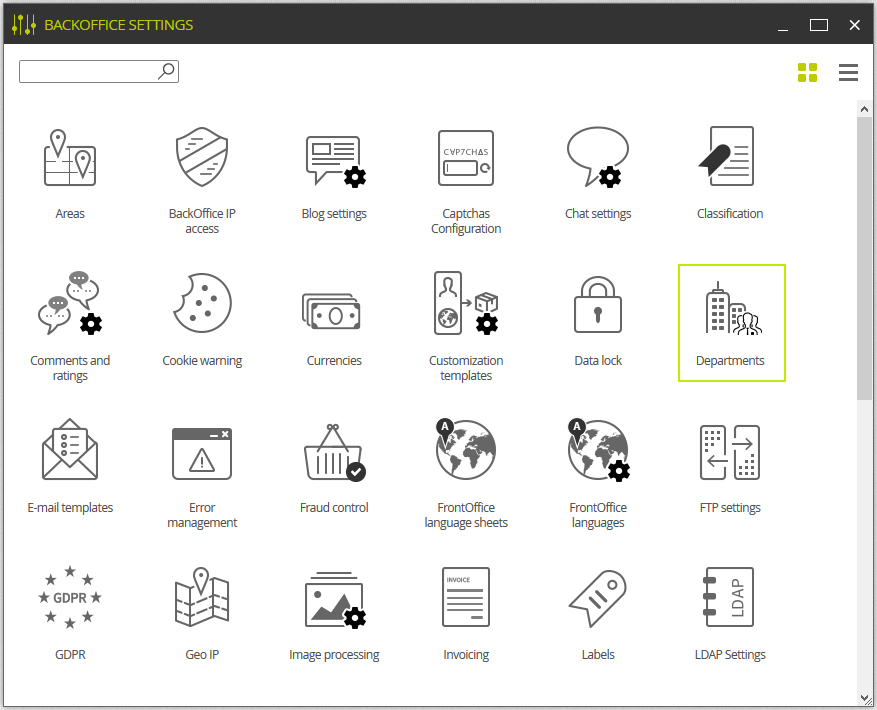Open the Areas settings icon
Image resolution: width=877 pixels, height=710 pixels.
tap(70, 158)
